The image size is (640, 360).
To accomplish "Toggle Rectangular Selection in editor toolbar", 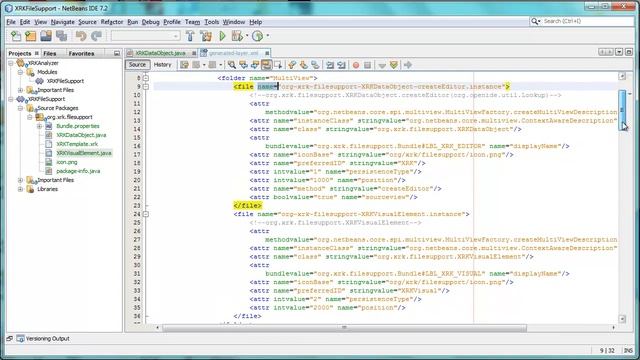I will tap(278, 65).
